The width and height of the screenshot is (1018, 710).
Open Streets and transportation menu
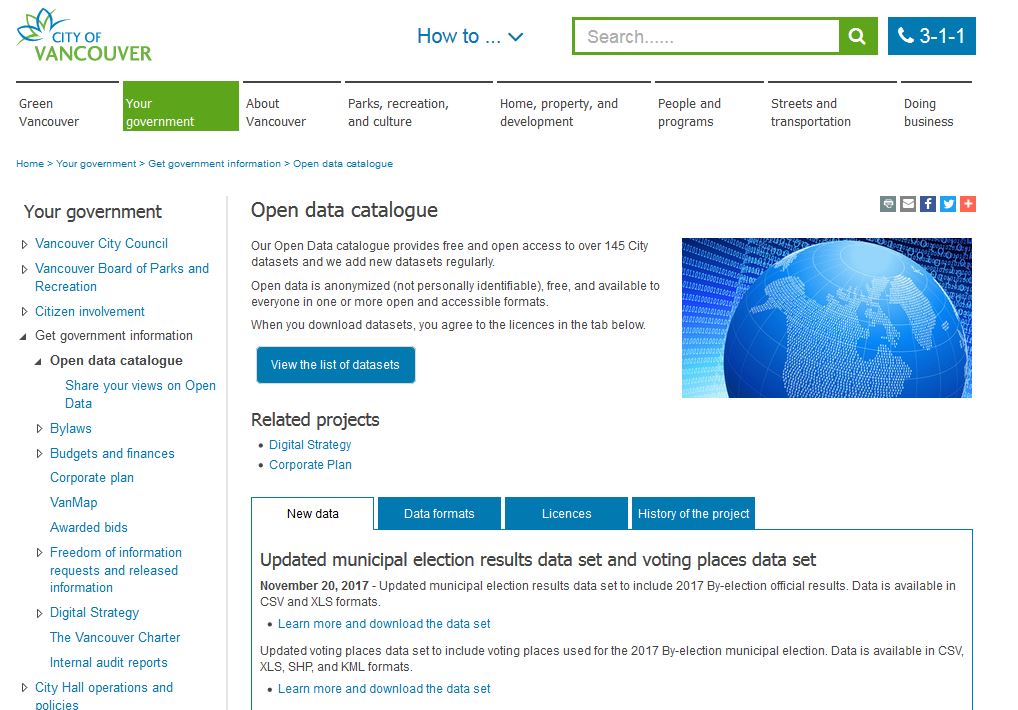coord(832,106)
